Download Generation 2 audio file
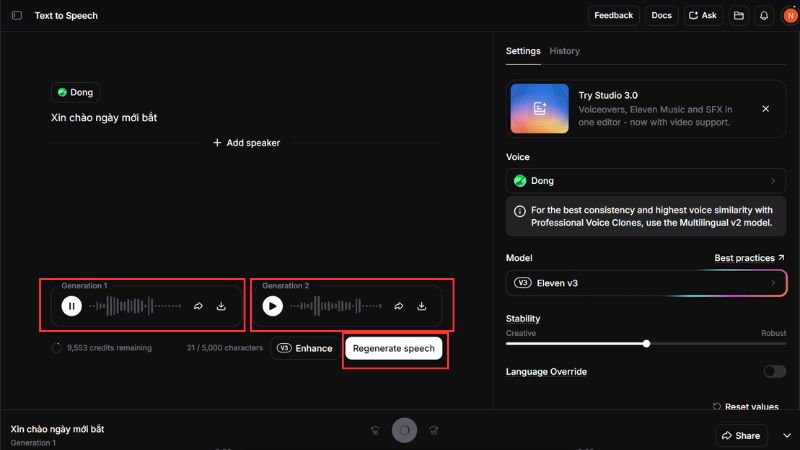This screenshot has width=800, height=450. pyautogui.click(x=422, y=306)
